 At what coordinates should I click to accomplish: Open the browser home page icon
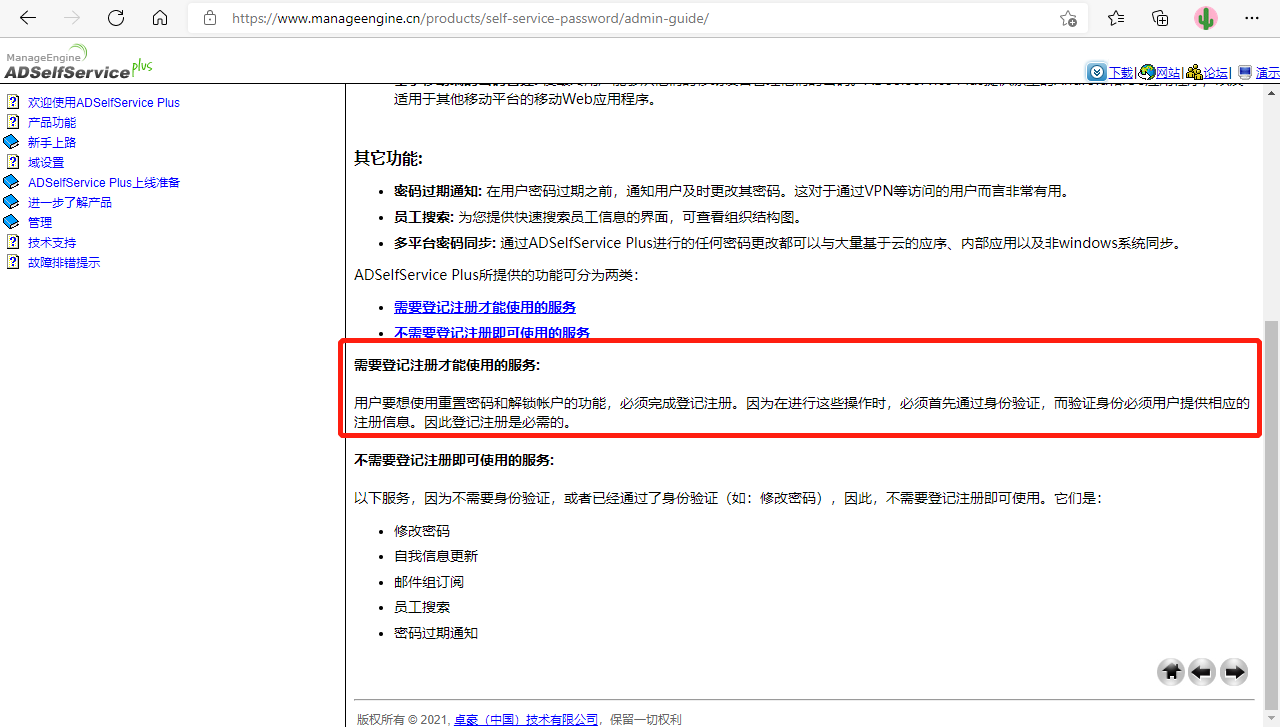(x=160, y=18)
